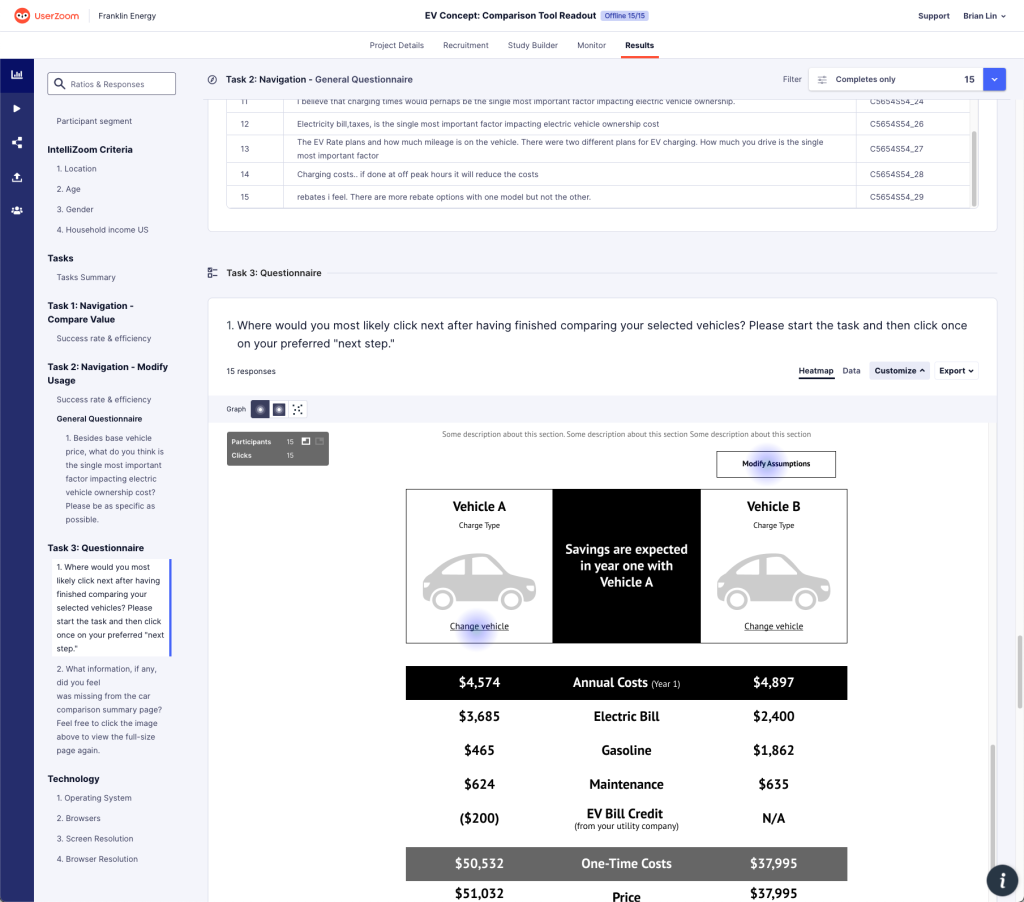Click Change vehicle under Vehicle B
Image resolution: width=1024 pixels, height=902 pixels.
click(773, 626)
